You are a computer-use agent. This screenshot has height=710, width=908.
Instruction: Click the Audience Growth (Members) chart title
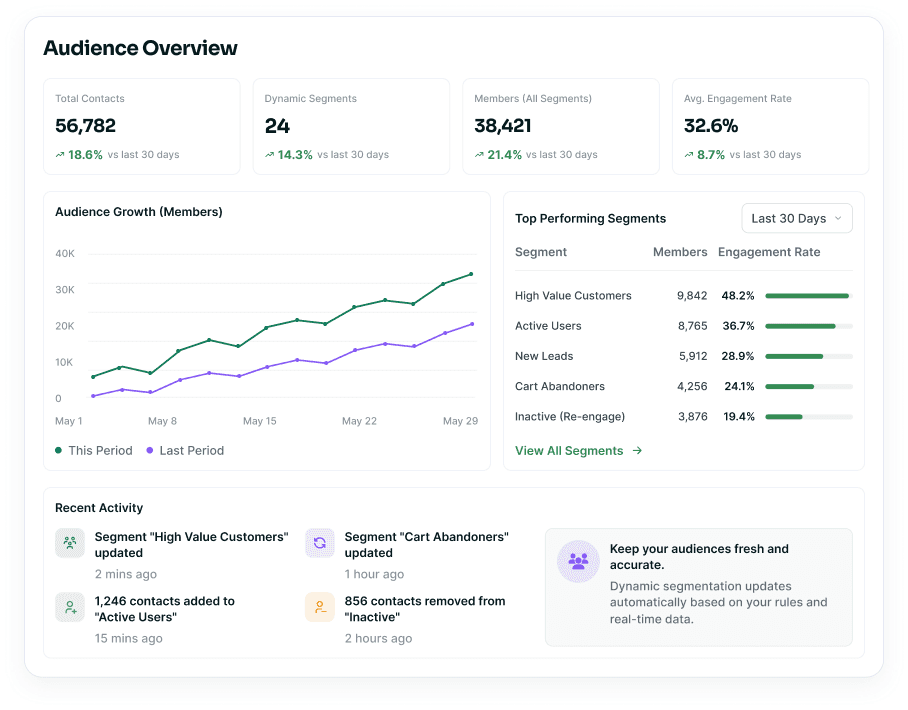(x=139, y=212)
